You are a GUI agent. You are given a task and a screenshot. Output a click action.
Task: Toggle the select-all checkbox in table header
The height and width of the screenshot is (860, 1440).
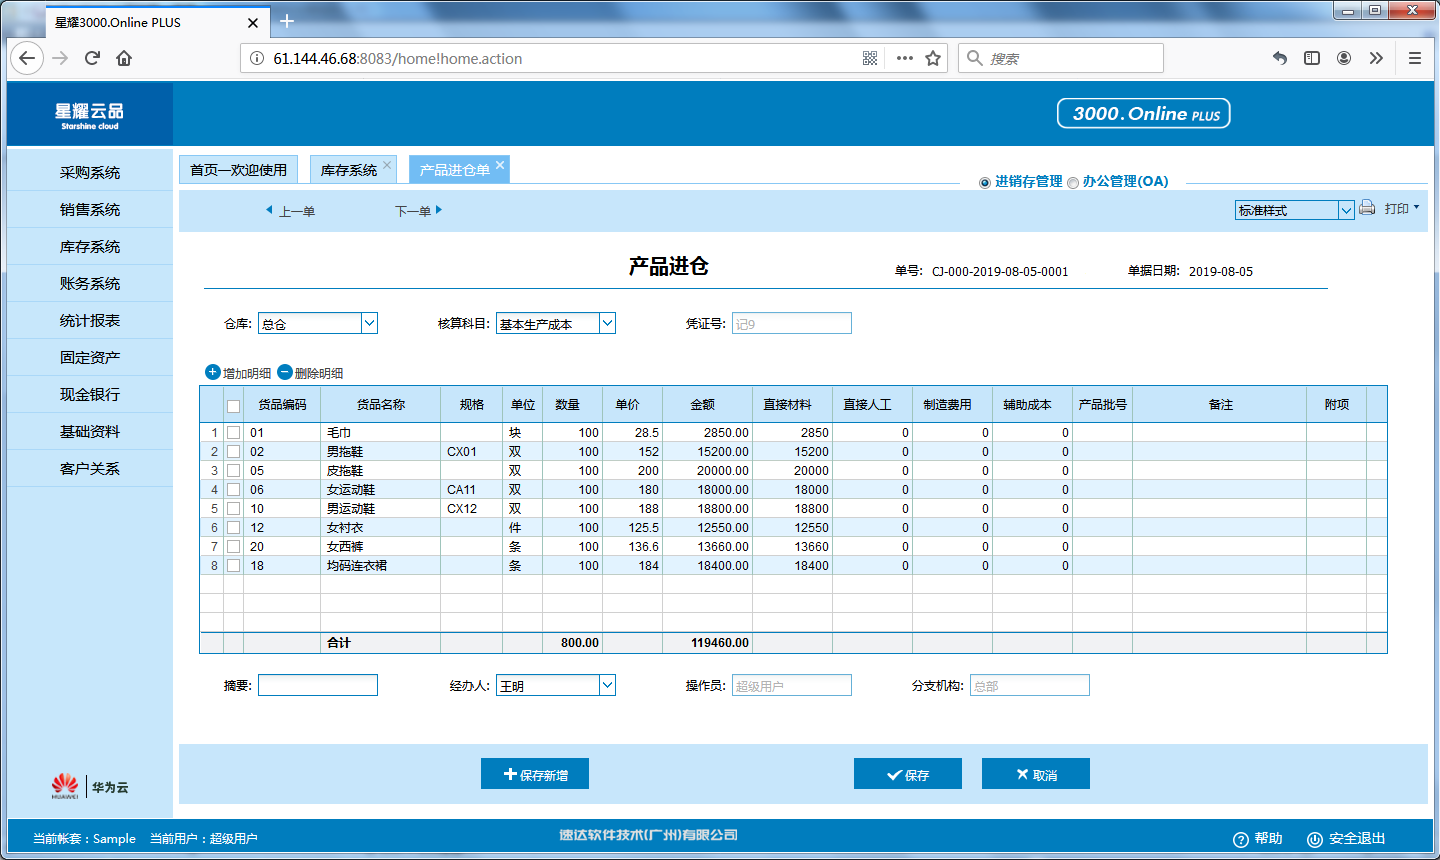tap(233, 406)
